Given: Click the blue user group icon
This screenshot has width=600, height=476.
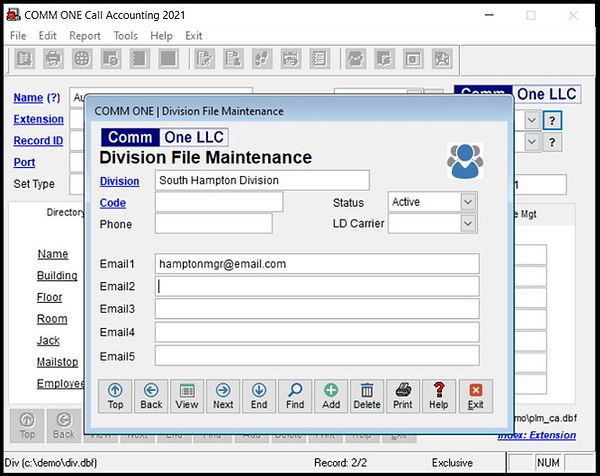Looking at the screenshot, I should click(x=465, y=161).
